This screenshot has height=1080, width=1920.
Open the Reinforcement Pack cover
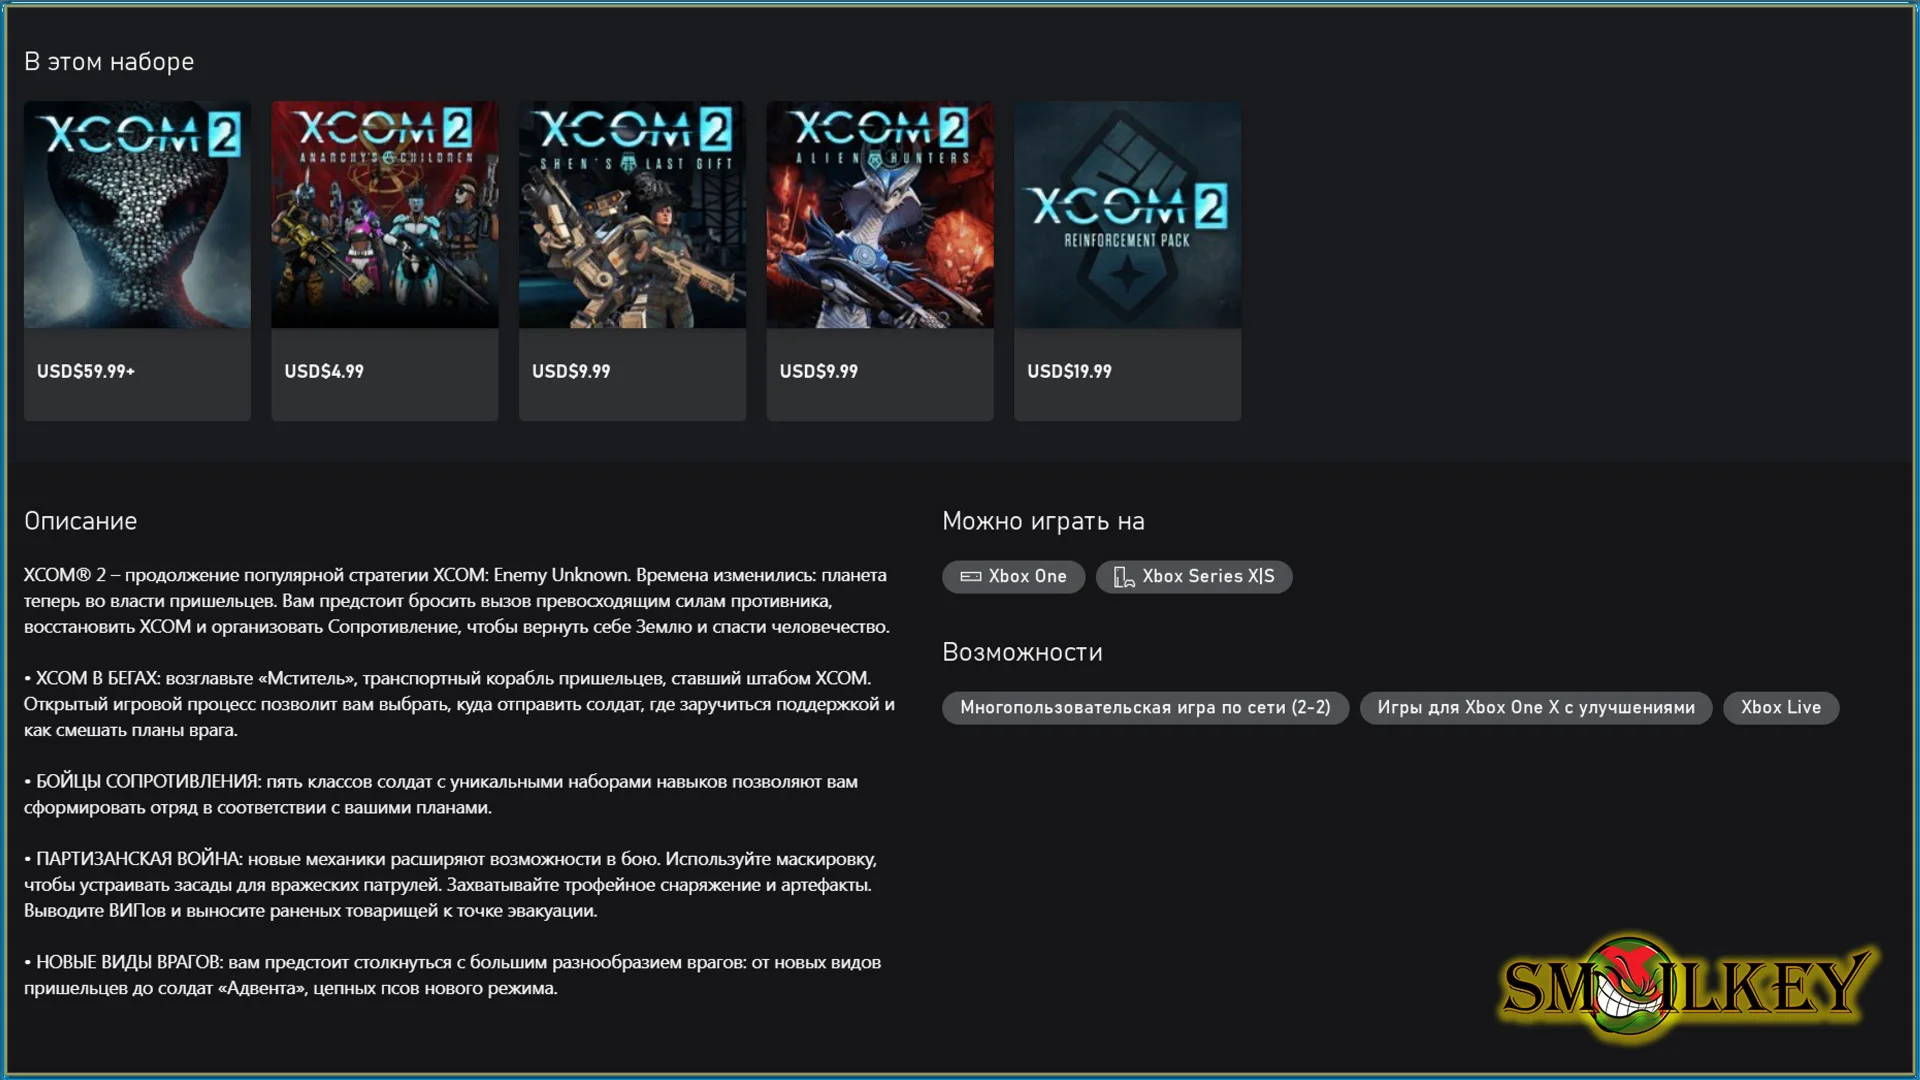pos(1127,214)
